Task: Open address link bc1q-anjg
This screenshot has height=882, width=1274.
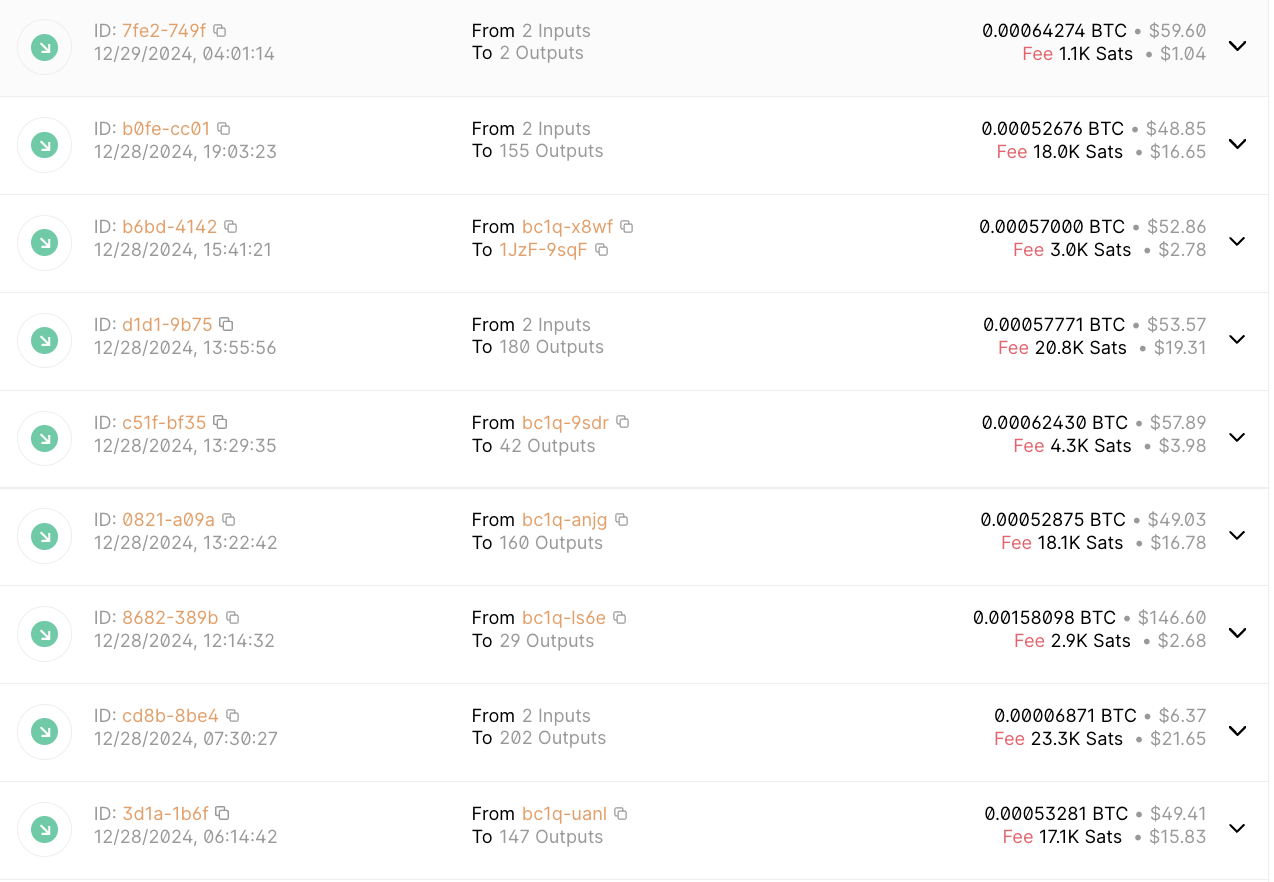Action: [x=564, y=520]
